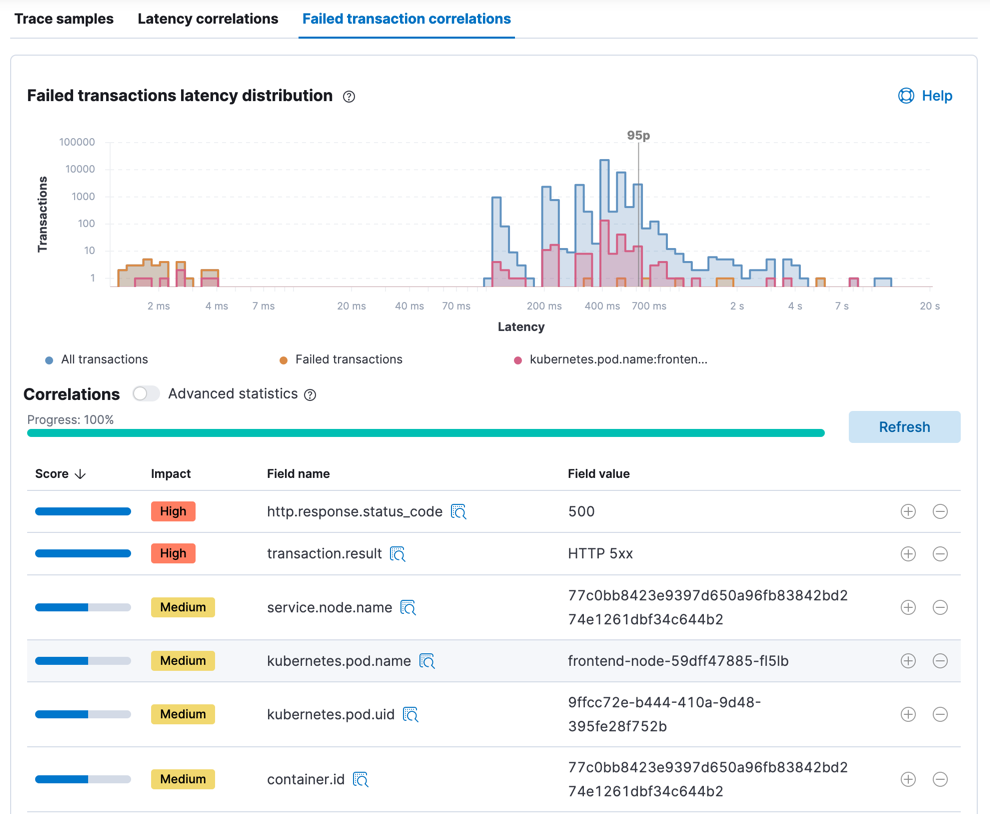Click the minus icon to exclude HTTP 5xx

940,553
